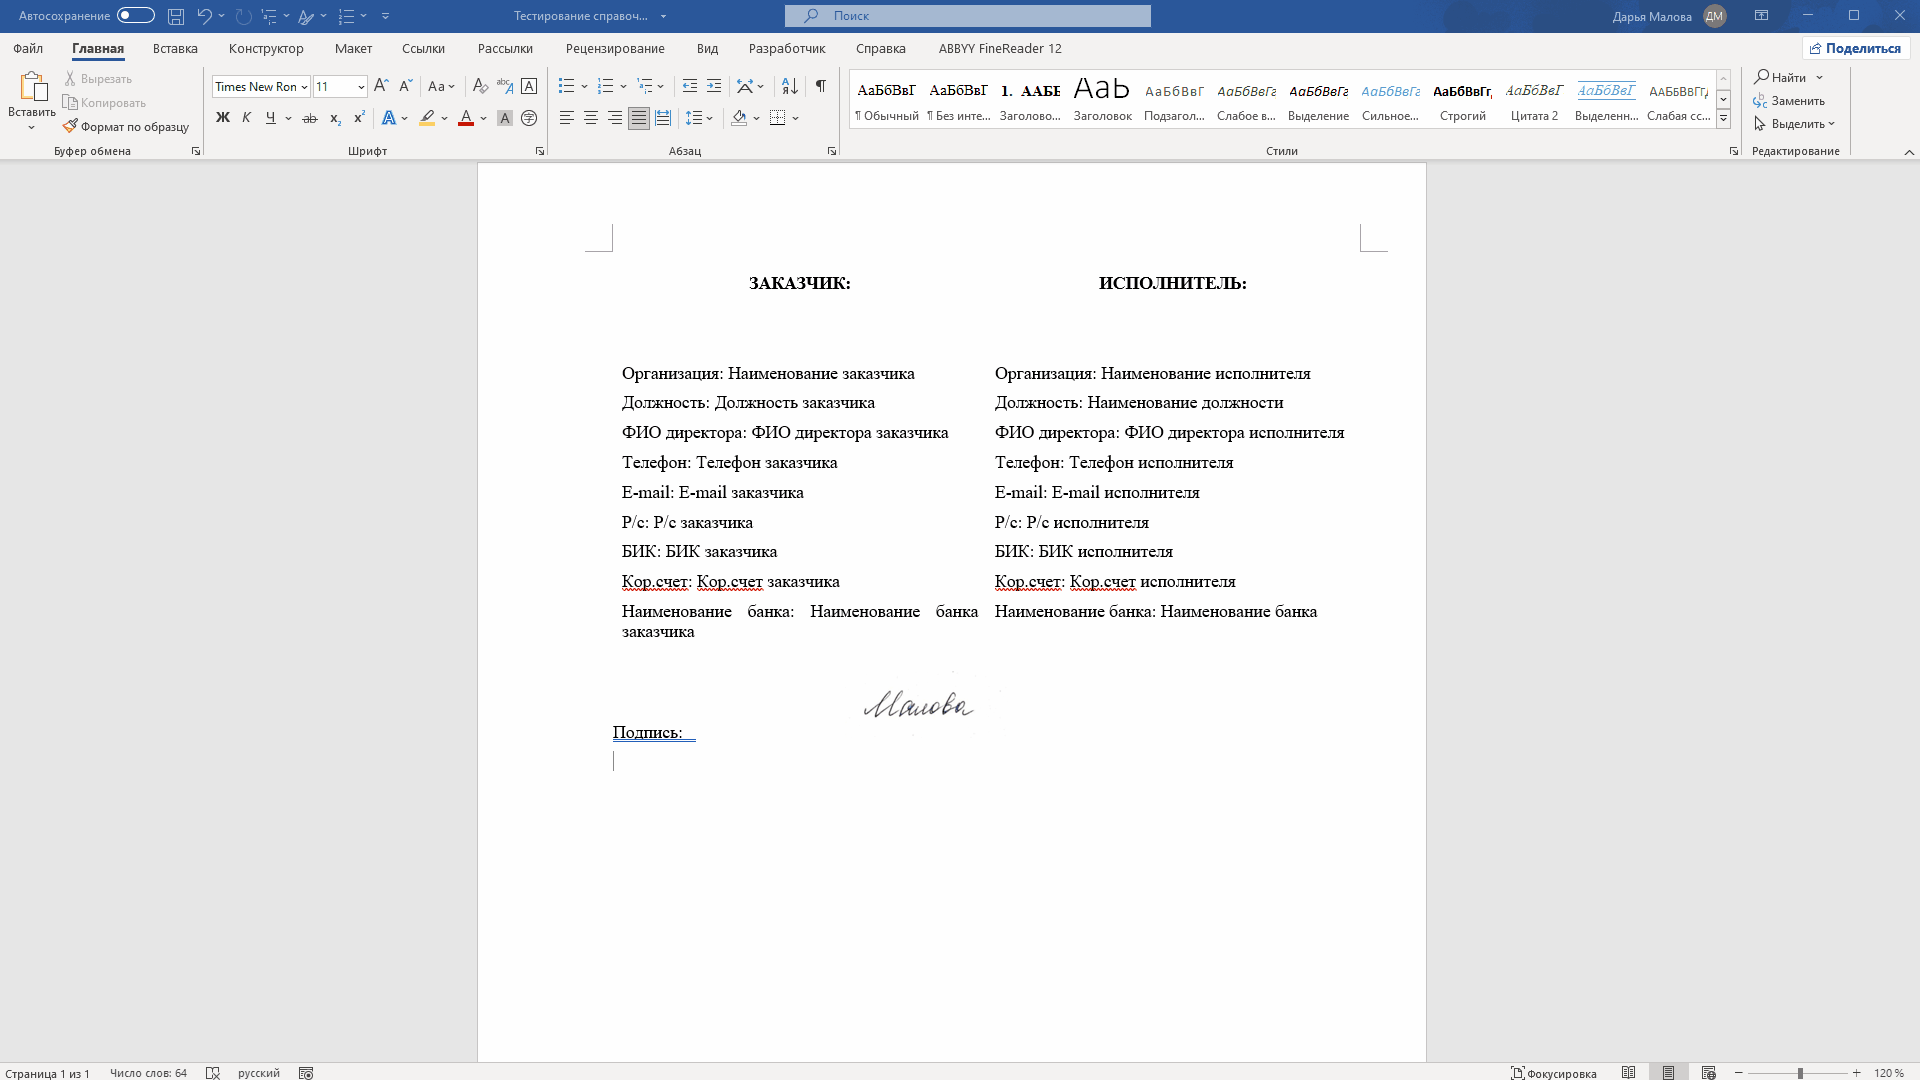This screenshot has height=1080, width=1920.
Task: Sort text A to Z icon
Action: (x=790, y=86)
